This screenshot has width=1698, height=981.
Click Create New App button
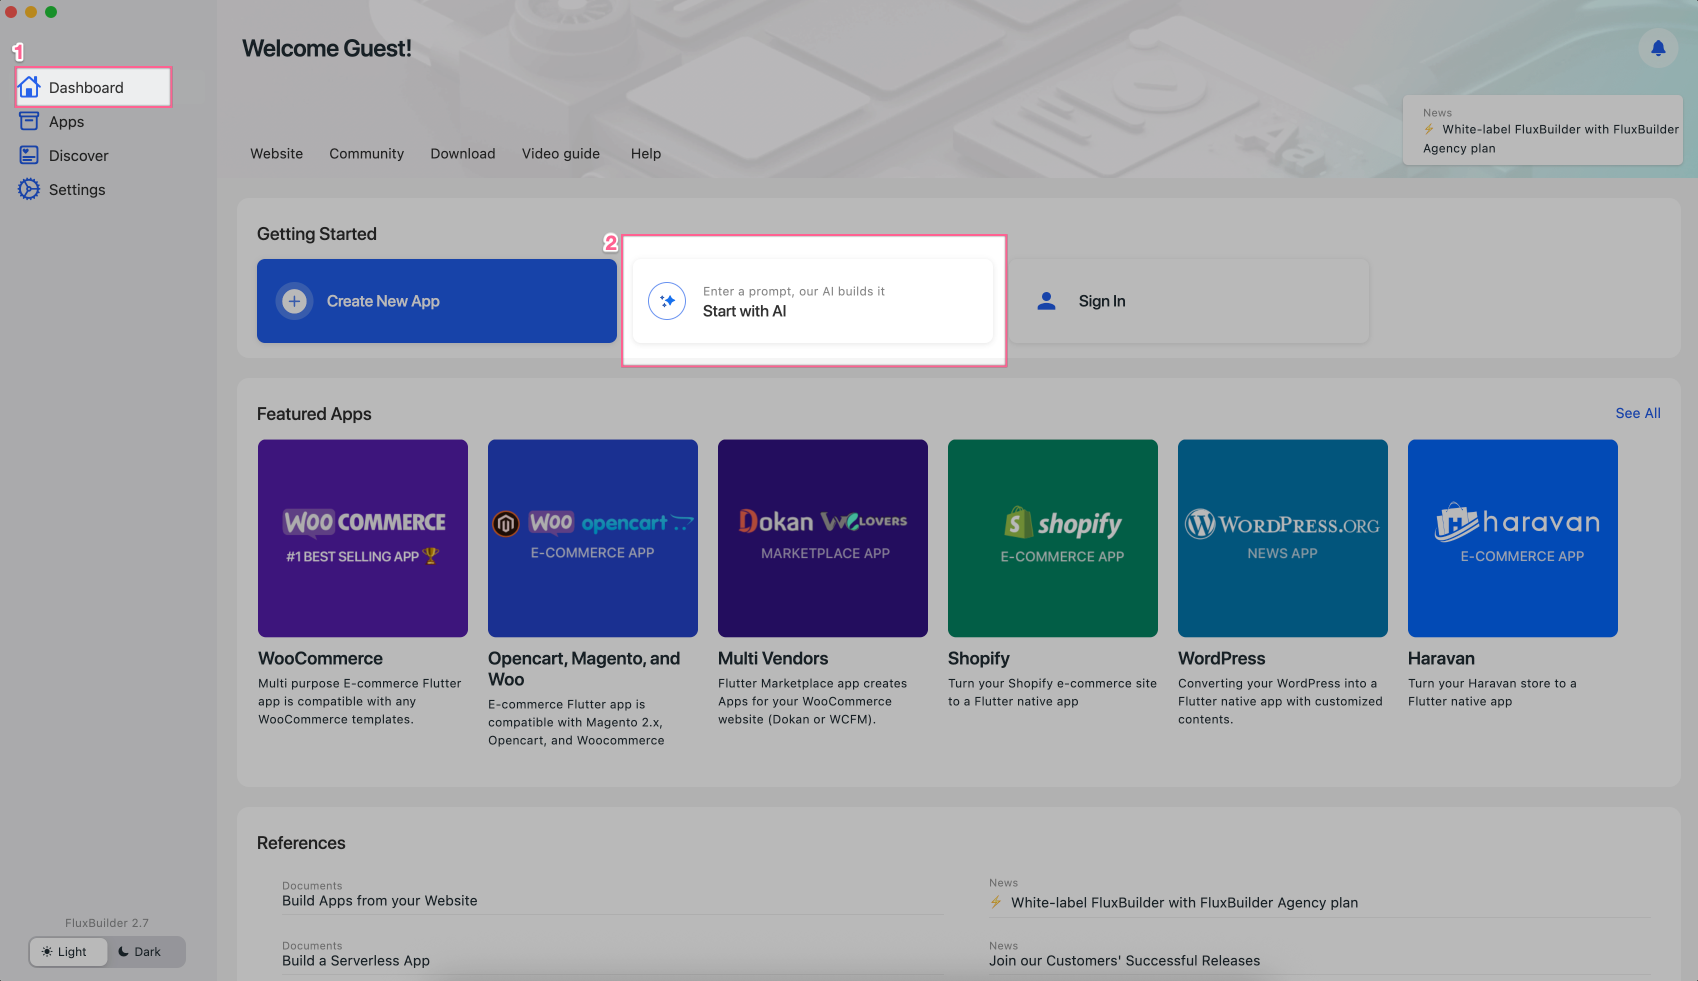pos(437,301)
